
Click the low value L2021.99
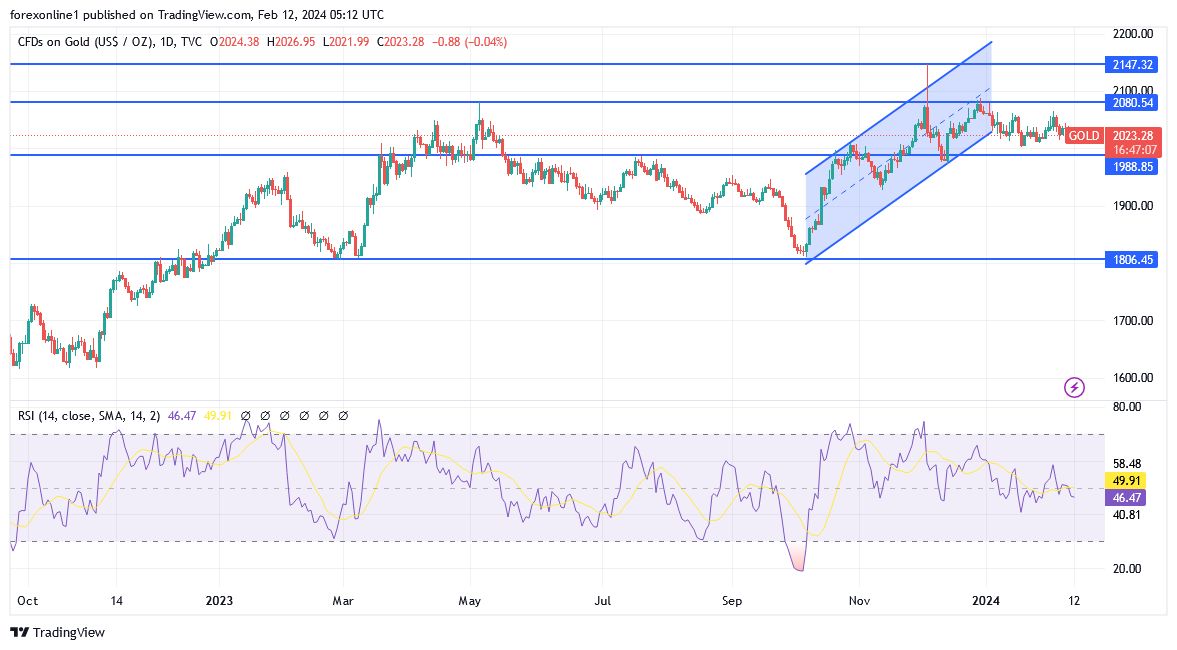(x=346, y=42)
